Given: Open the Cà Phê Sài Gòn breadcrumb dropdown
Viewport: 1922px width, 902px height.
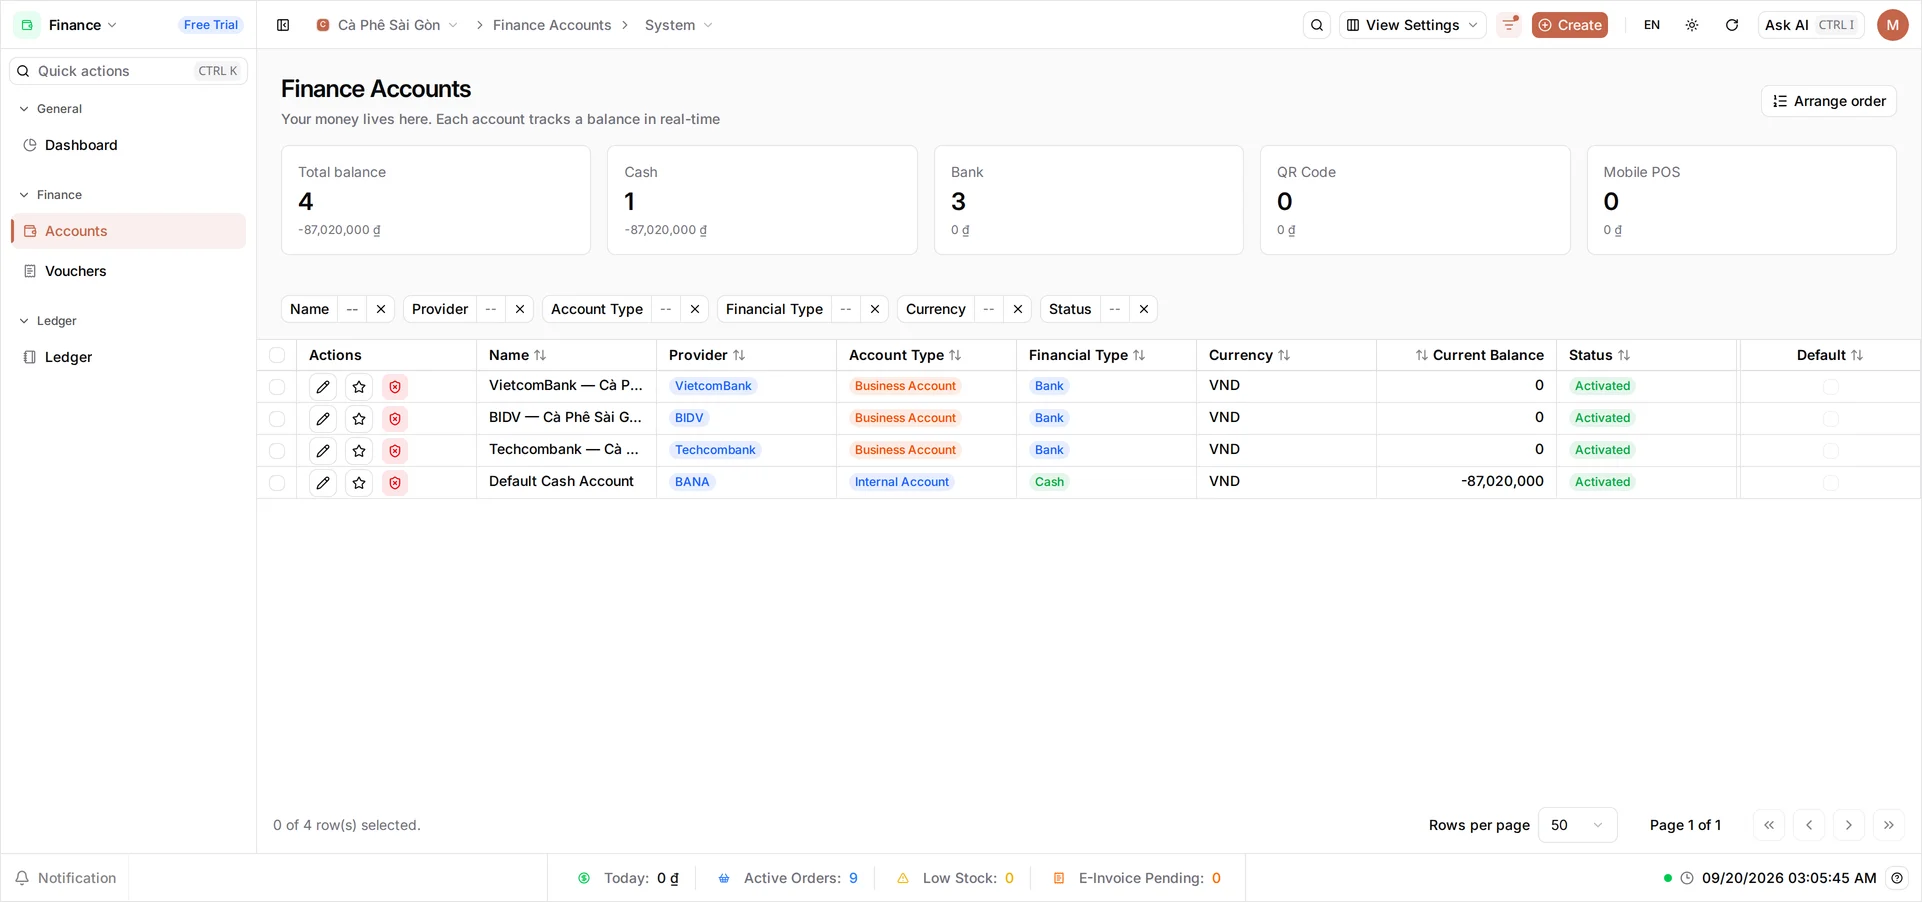Looking at the screenshot, I should coord(387,25).
